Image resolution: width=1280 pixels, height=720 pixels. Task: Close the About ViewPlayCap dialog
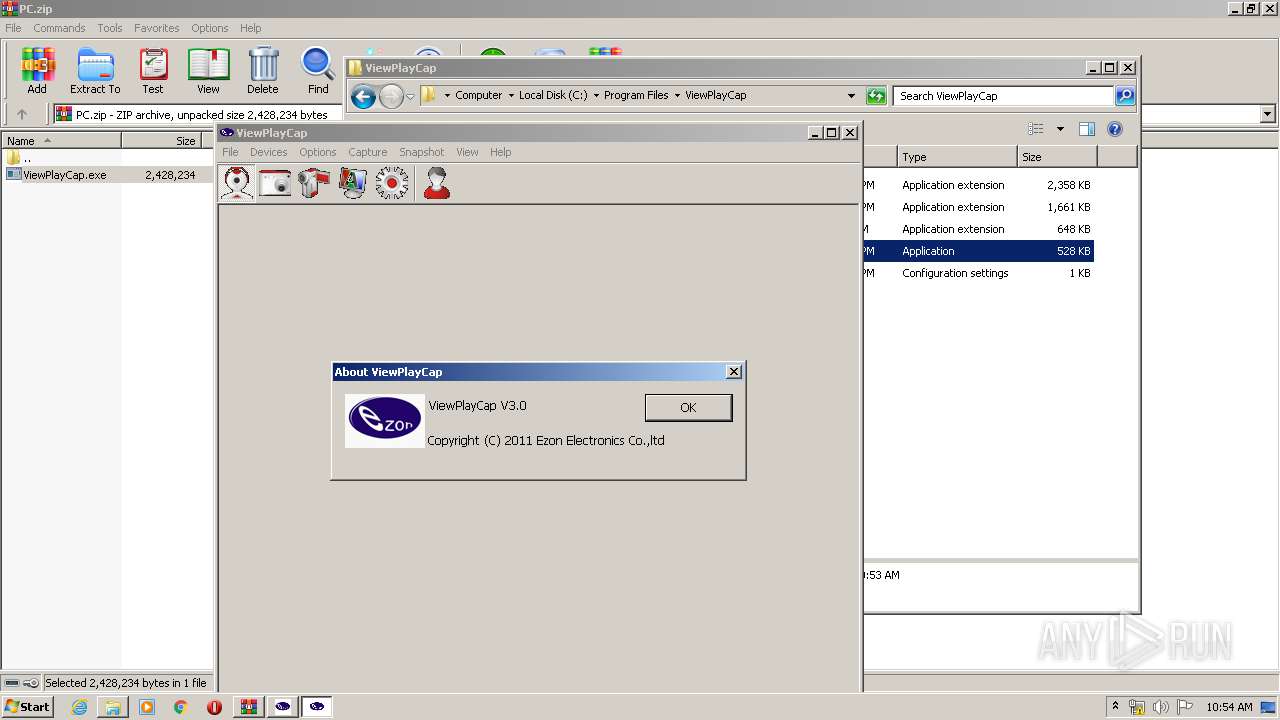coord(733,372)
